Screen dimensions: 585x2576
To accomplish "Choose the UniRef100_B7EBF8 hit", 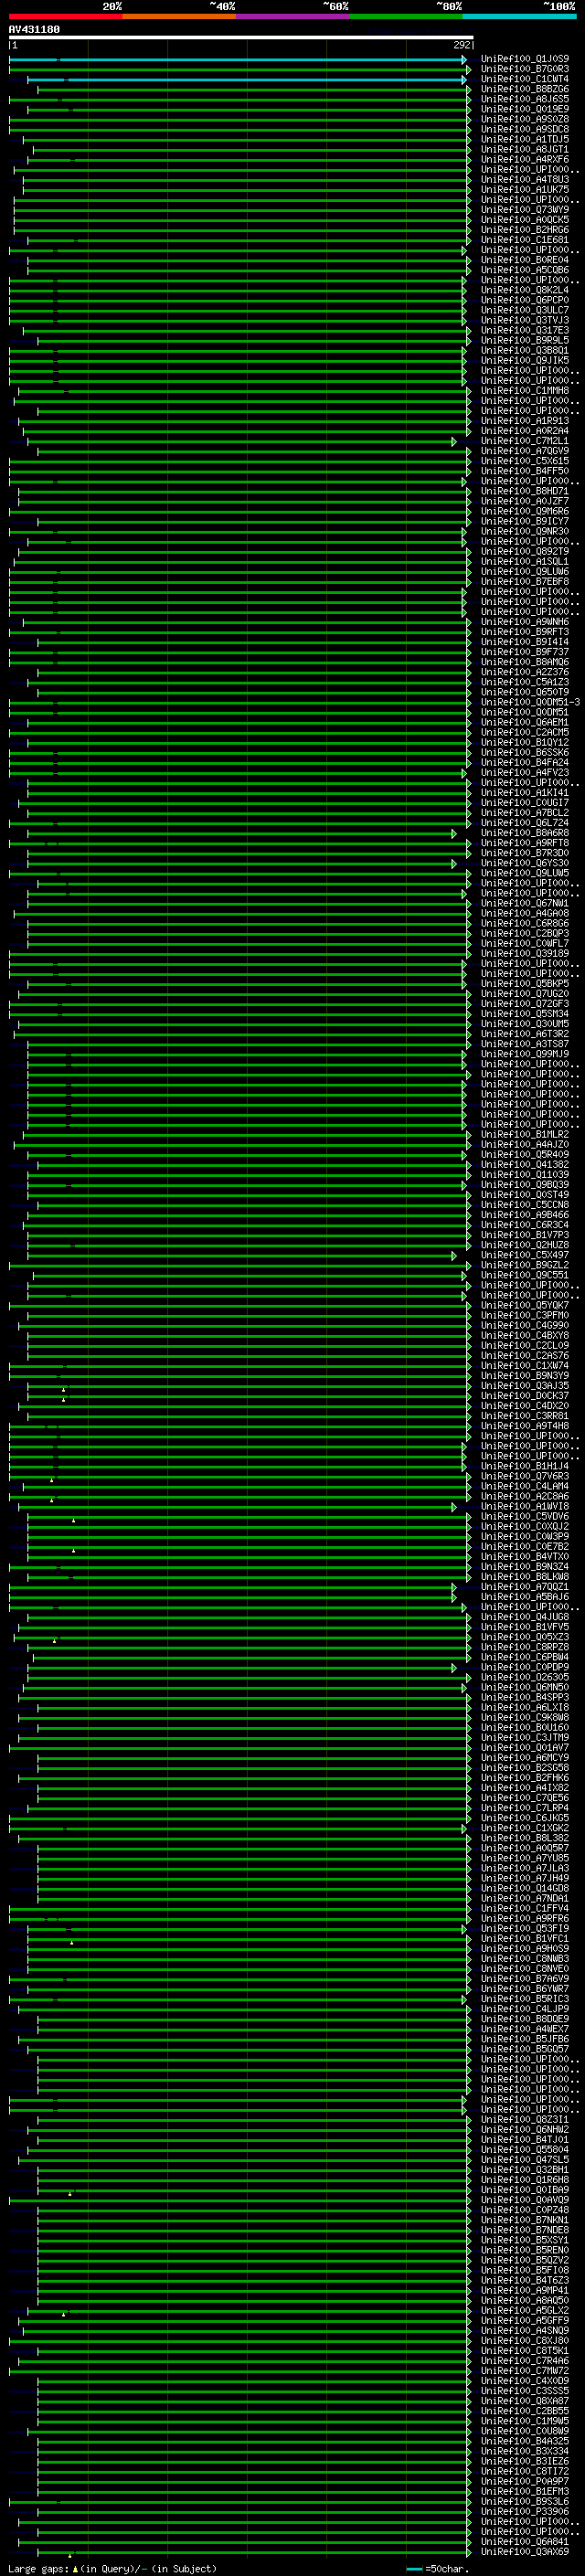I will tap(525, 581).
